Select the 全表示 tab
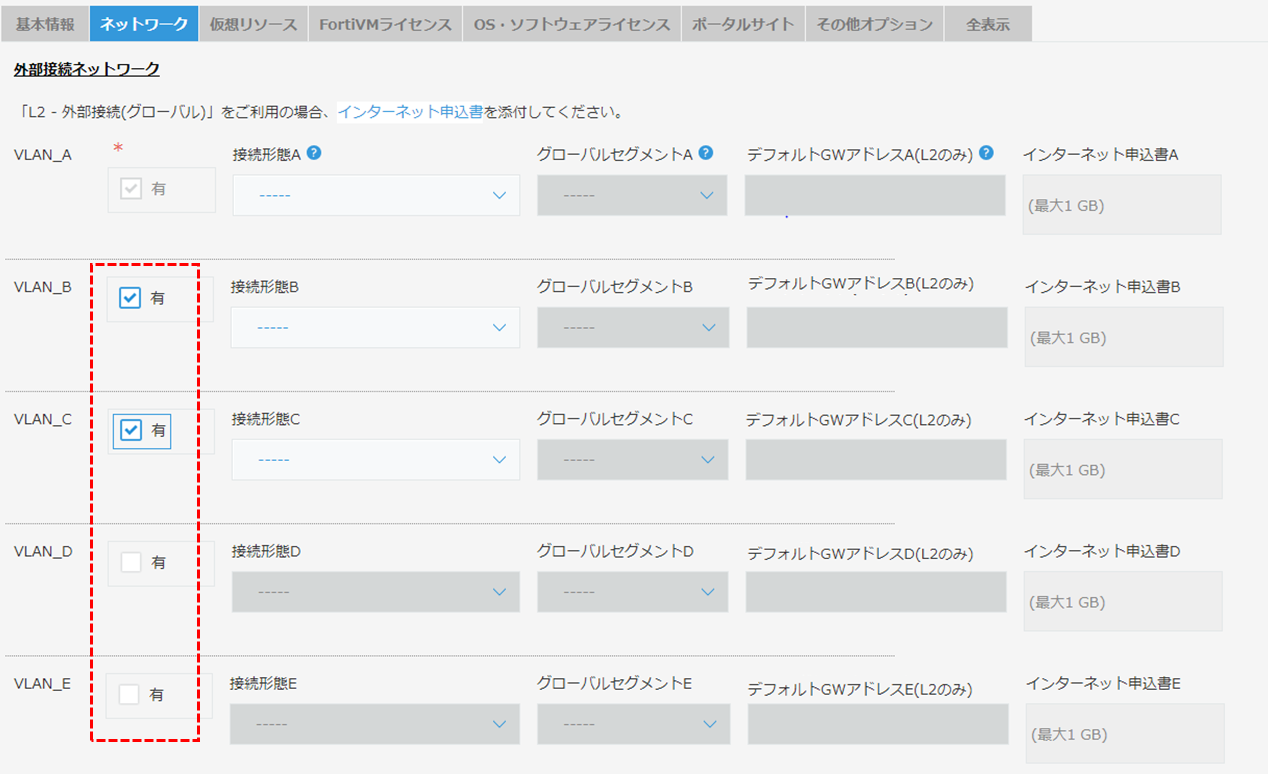Viewport: 1268px width, 774px height. pos(988,24)
